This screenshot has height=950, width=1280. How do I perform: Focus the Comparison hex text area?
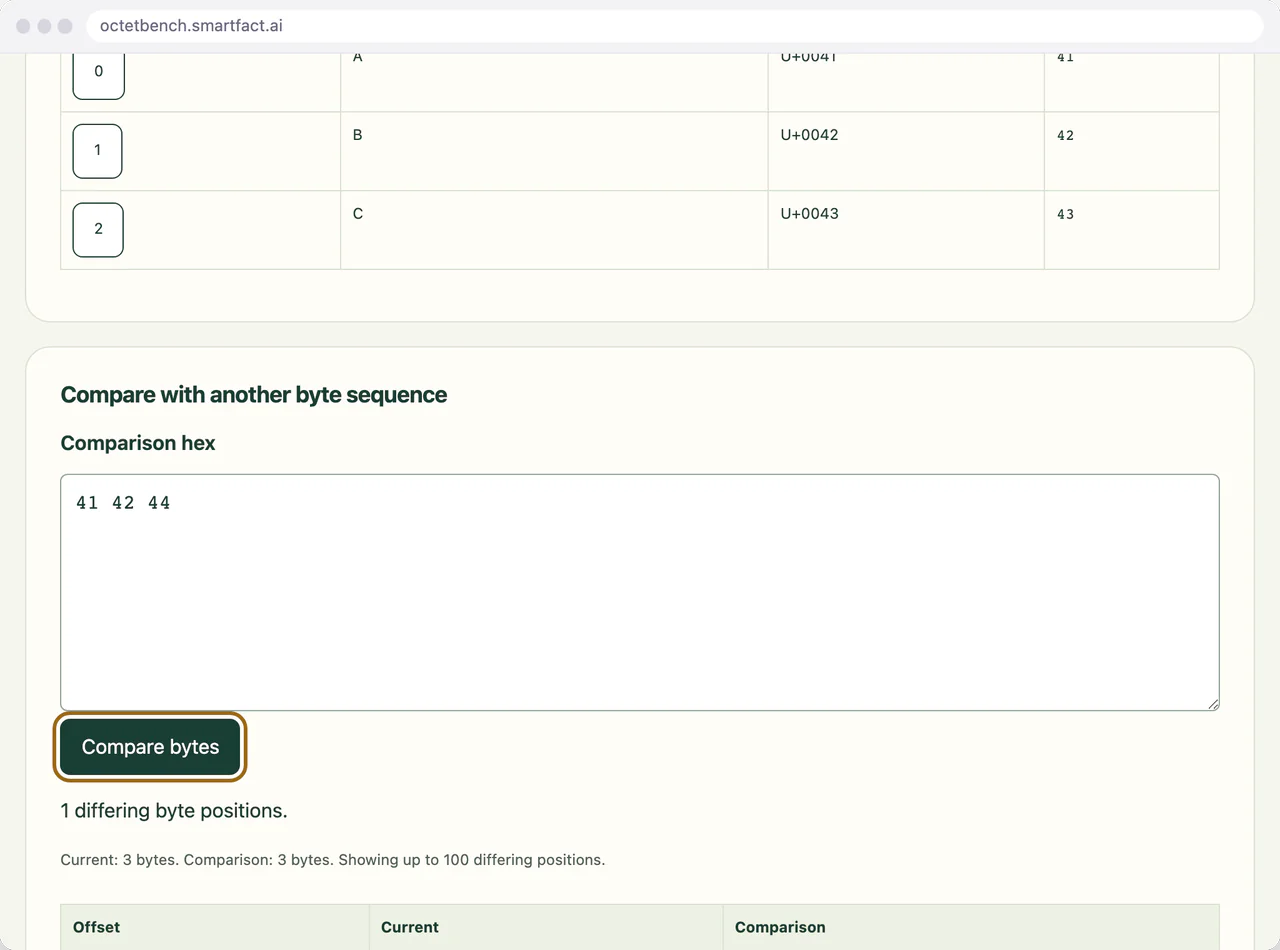[x=640, y=592]
